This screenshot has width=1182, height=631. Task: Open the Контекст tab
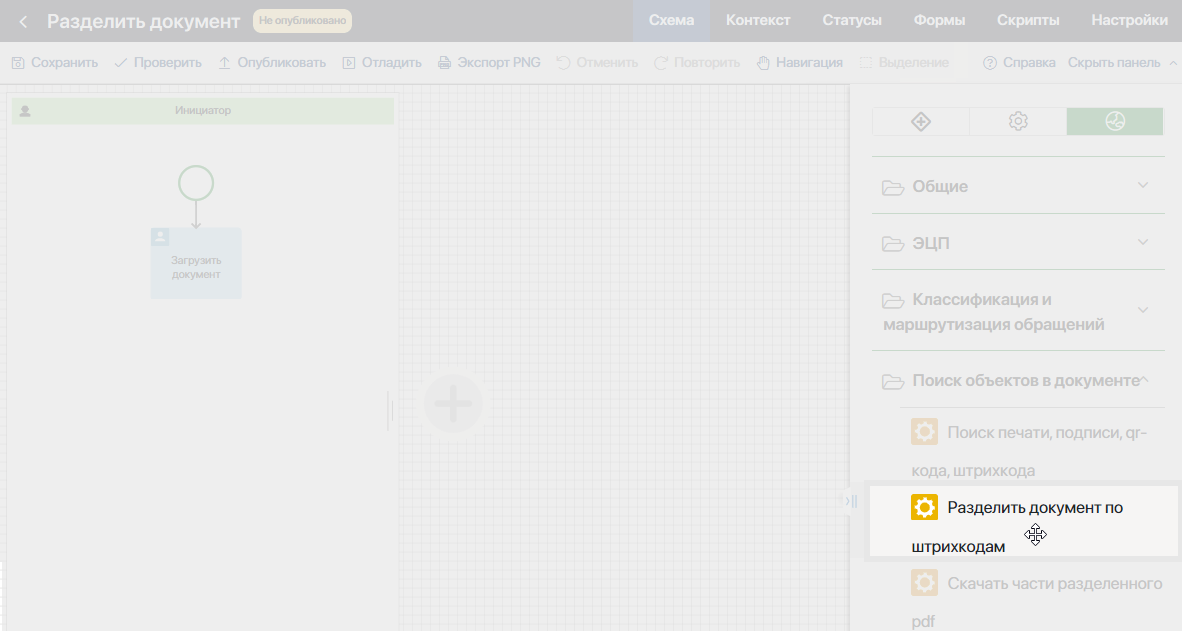click(x=758, y=20)
